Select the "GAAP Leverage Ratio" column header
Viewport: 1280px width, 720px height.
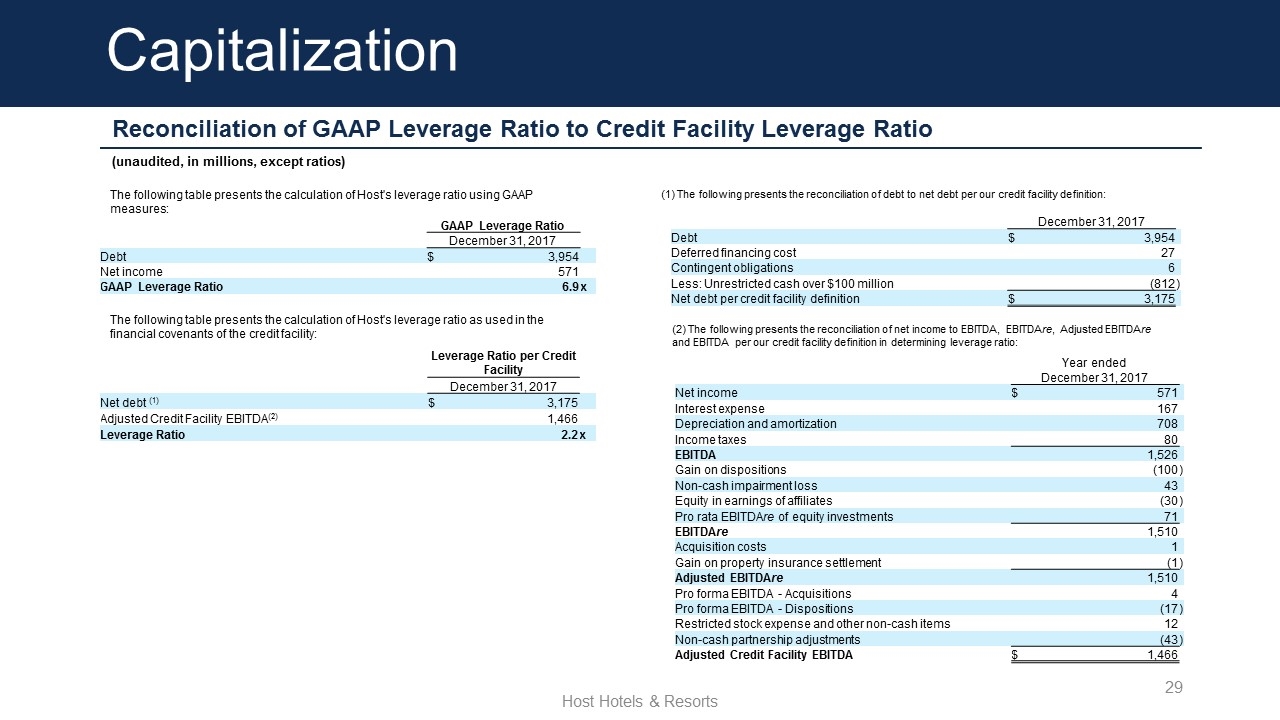[x=502, y=226]
